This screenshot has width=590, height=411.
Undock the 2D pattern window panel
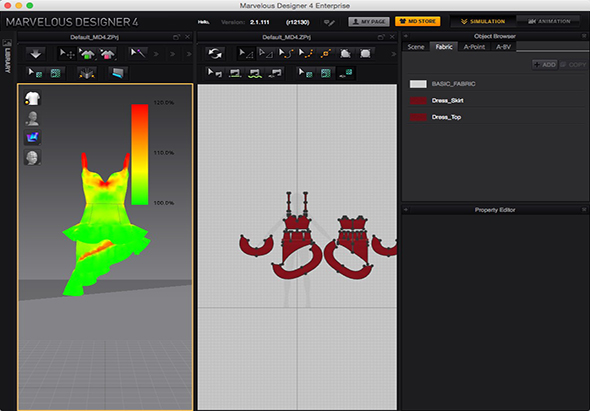(381, 37)
